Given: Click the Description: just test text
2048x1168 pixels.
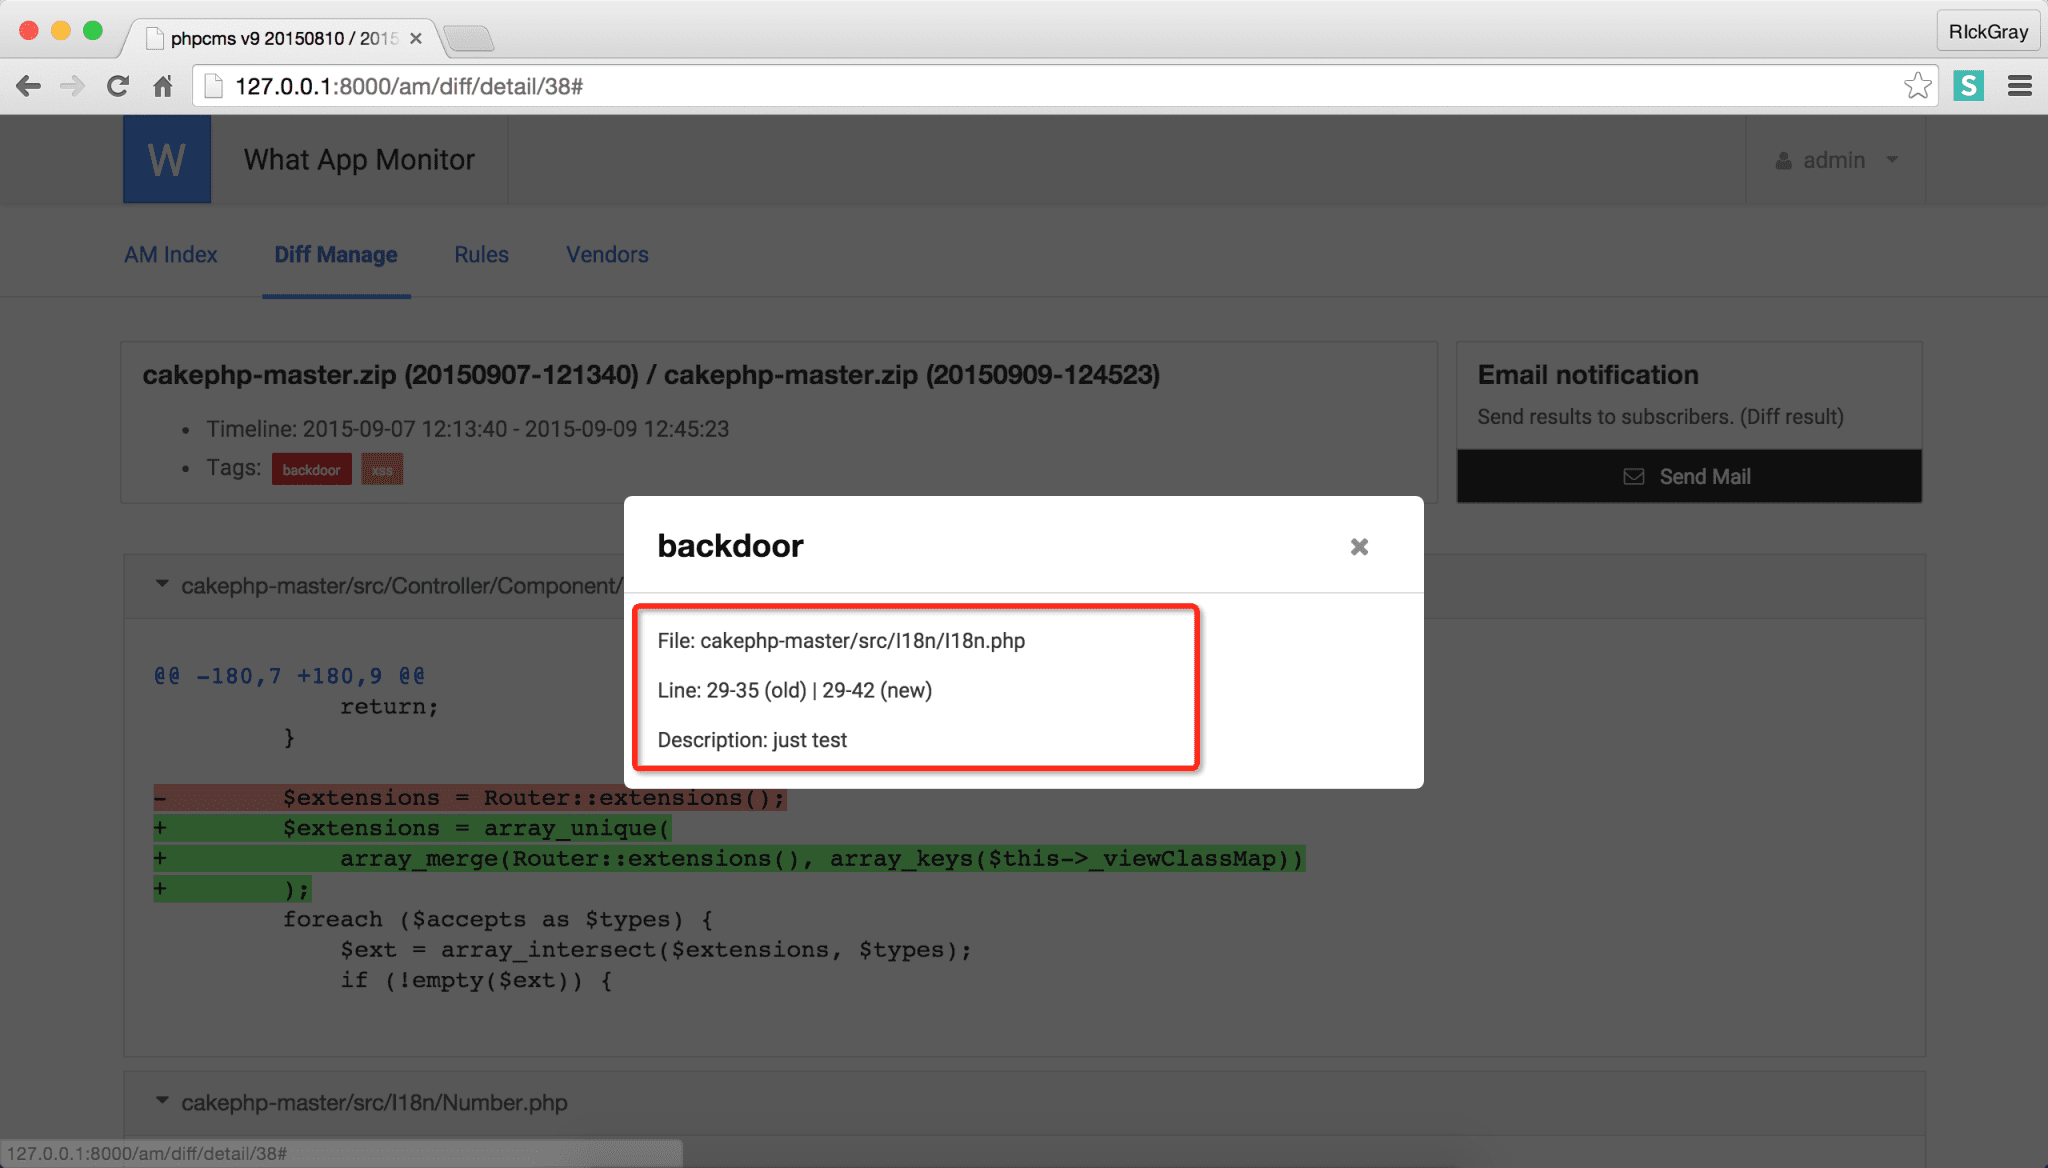Looking at the screenshot, I should coord(752,740).
